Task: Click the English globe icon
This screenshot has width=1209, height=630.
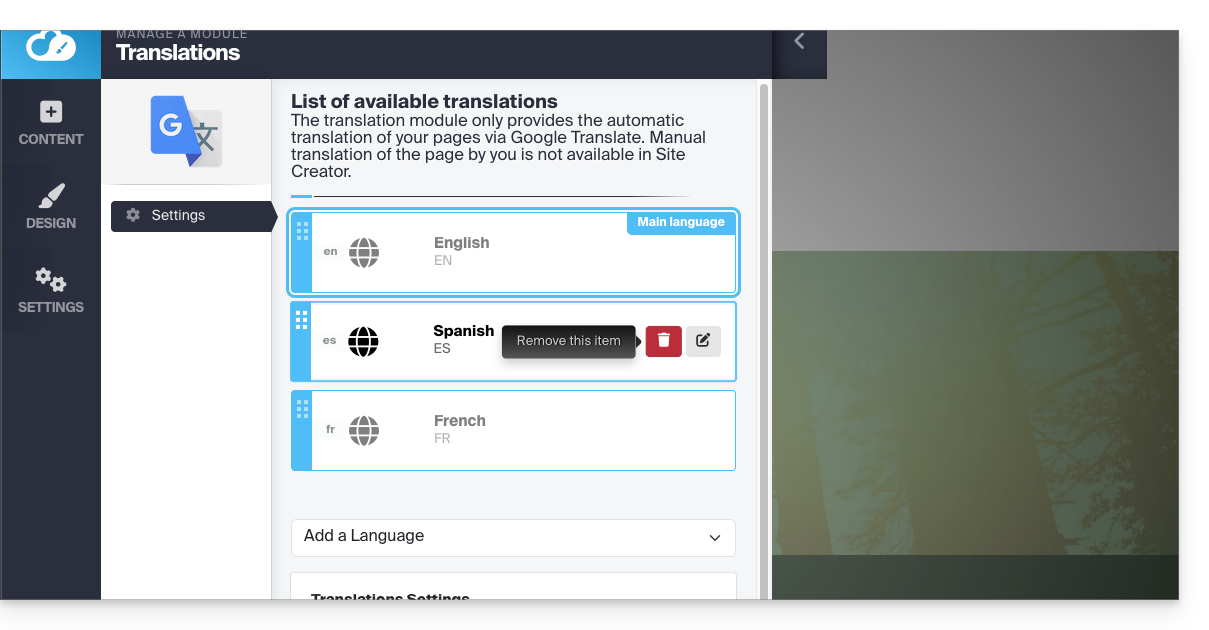Action: 364,253
